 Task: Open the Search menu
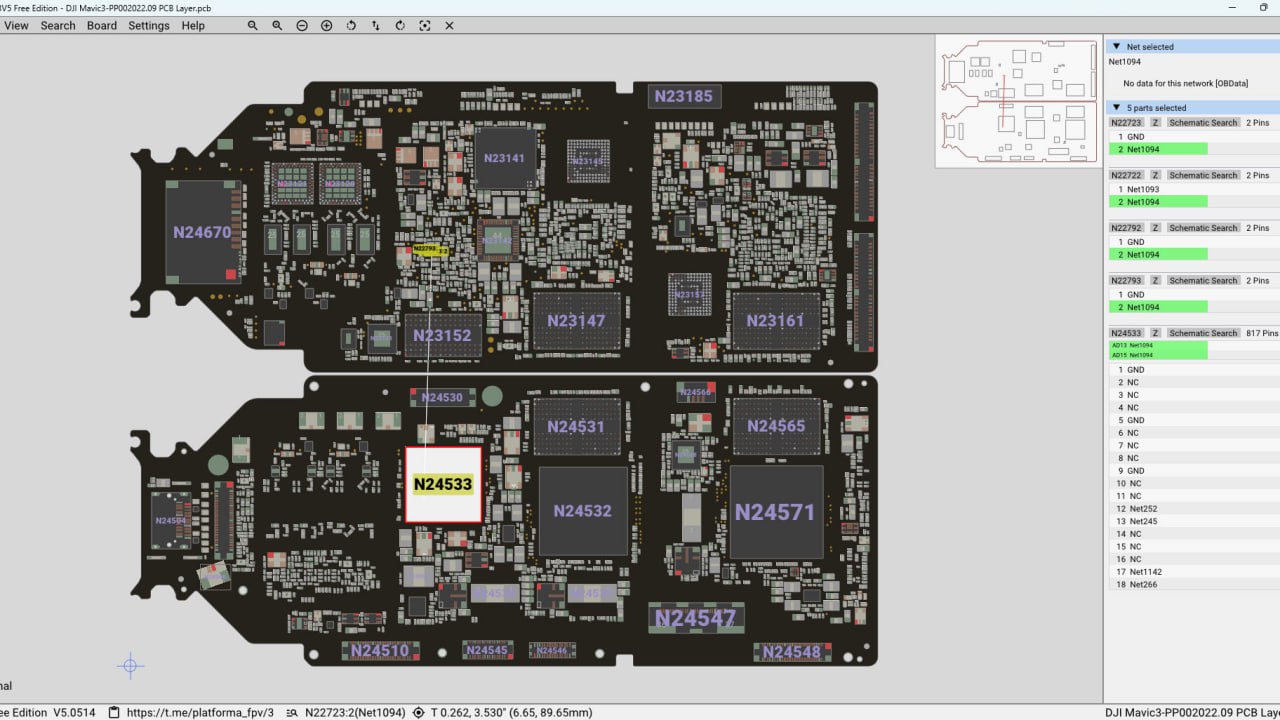tap(58, 25)
